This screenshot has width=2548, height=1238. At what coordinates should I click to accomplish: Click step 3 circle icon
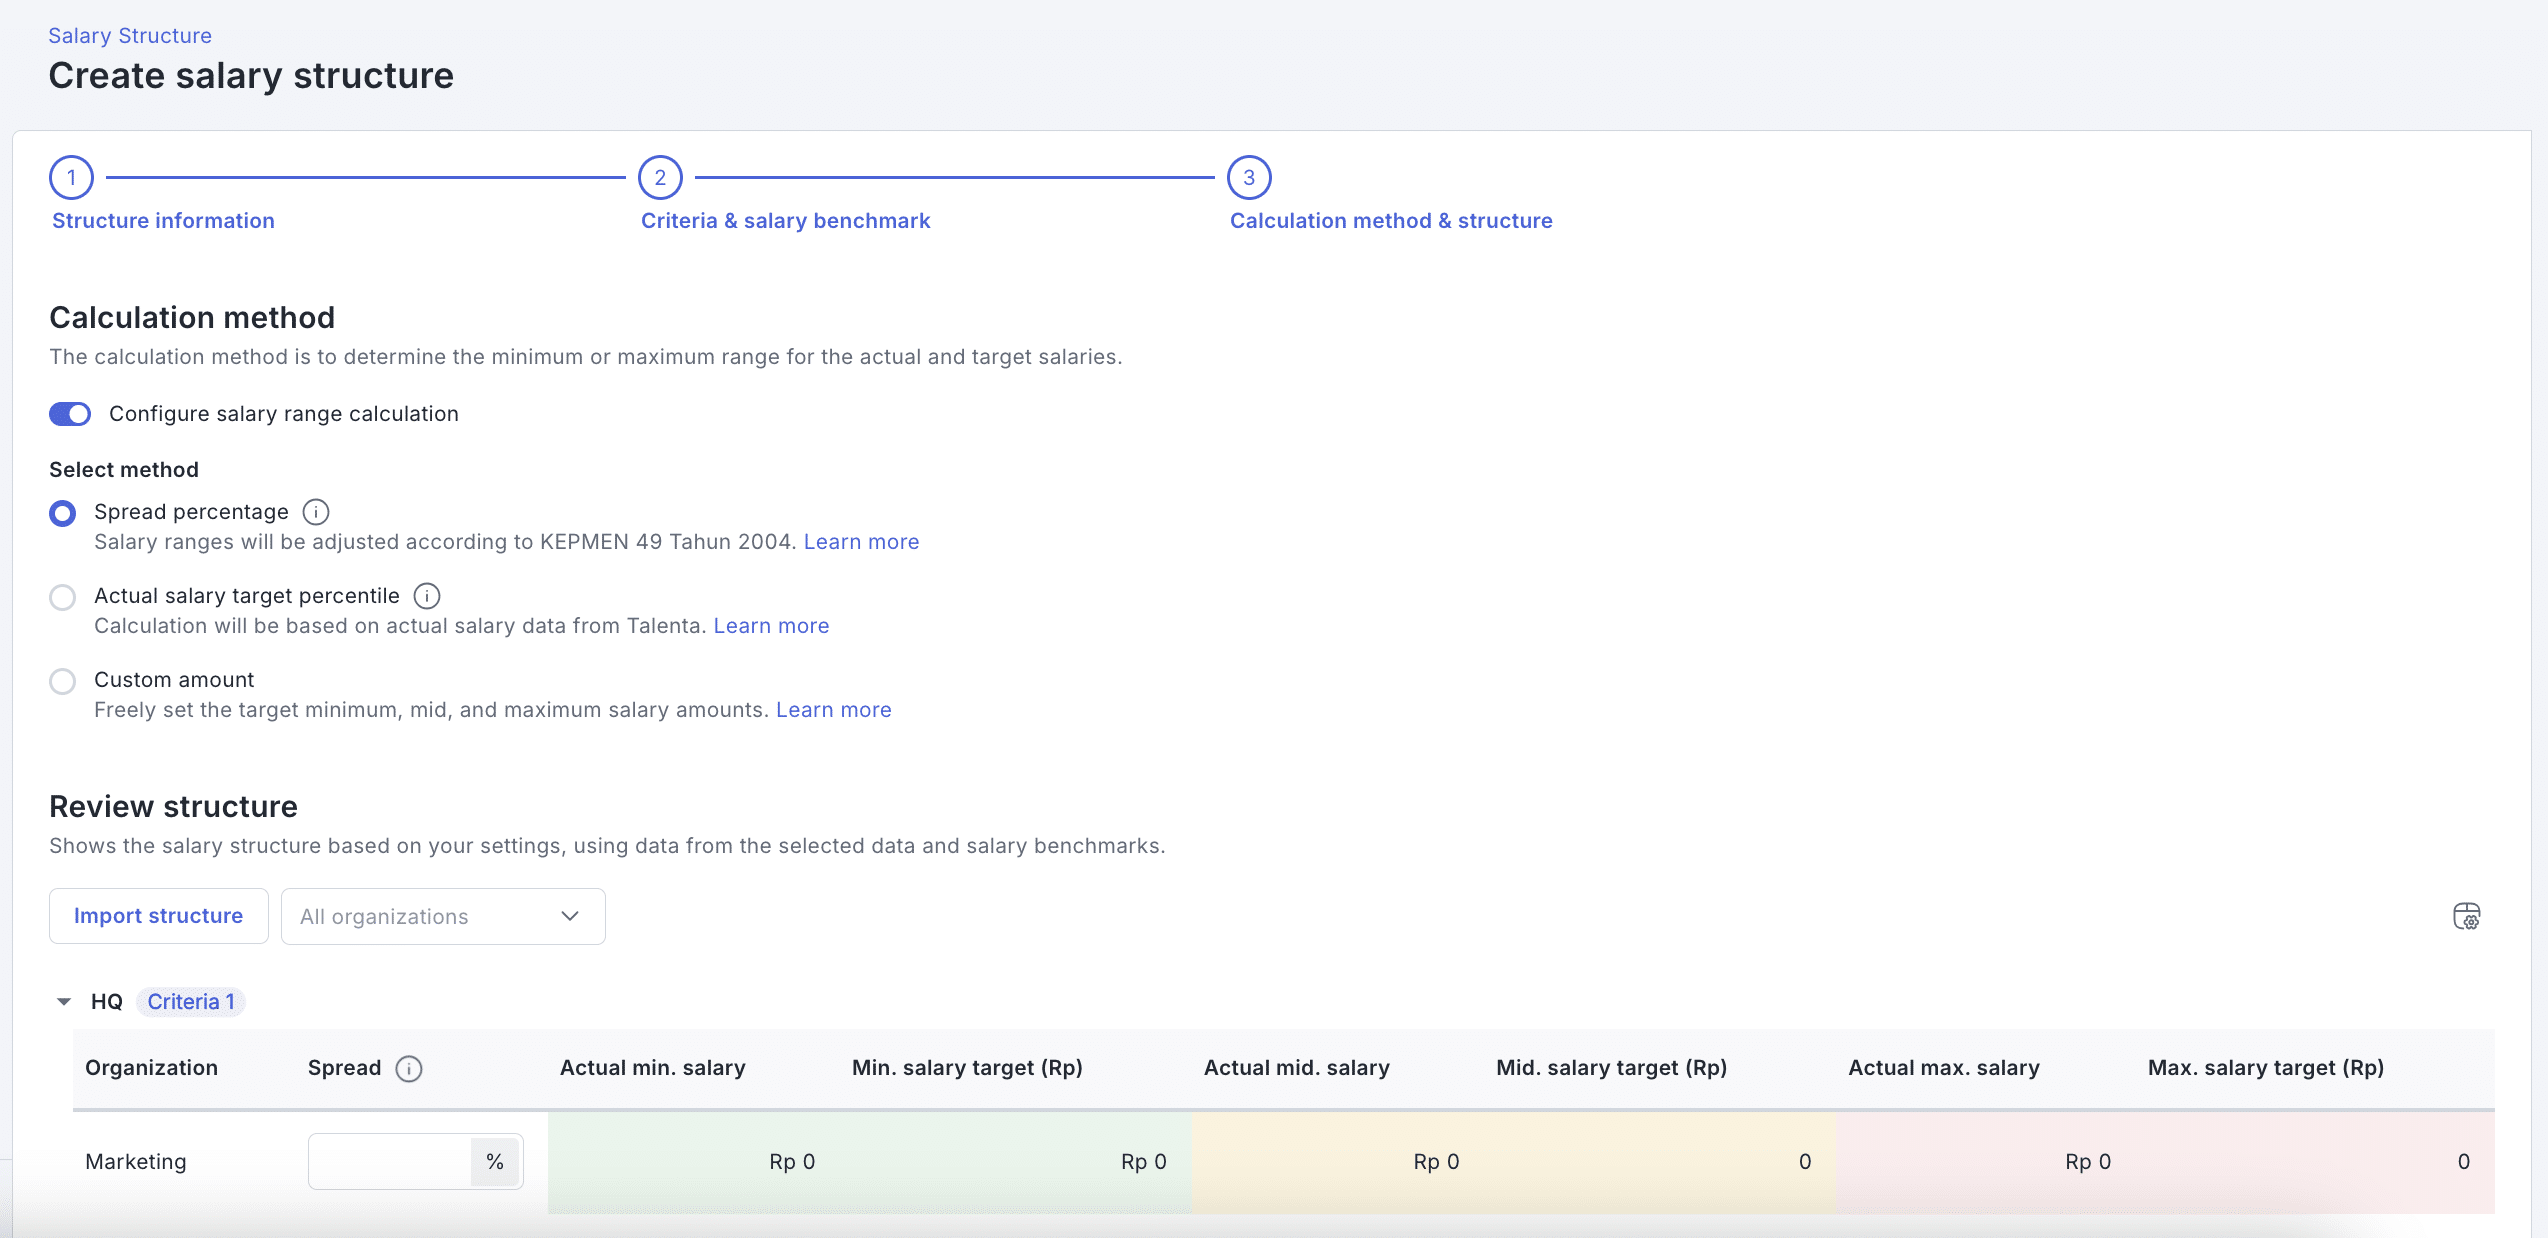coord(1249,178)
